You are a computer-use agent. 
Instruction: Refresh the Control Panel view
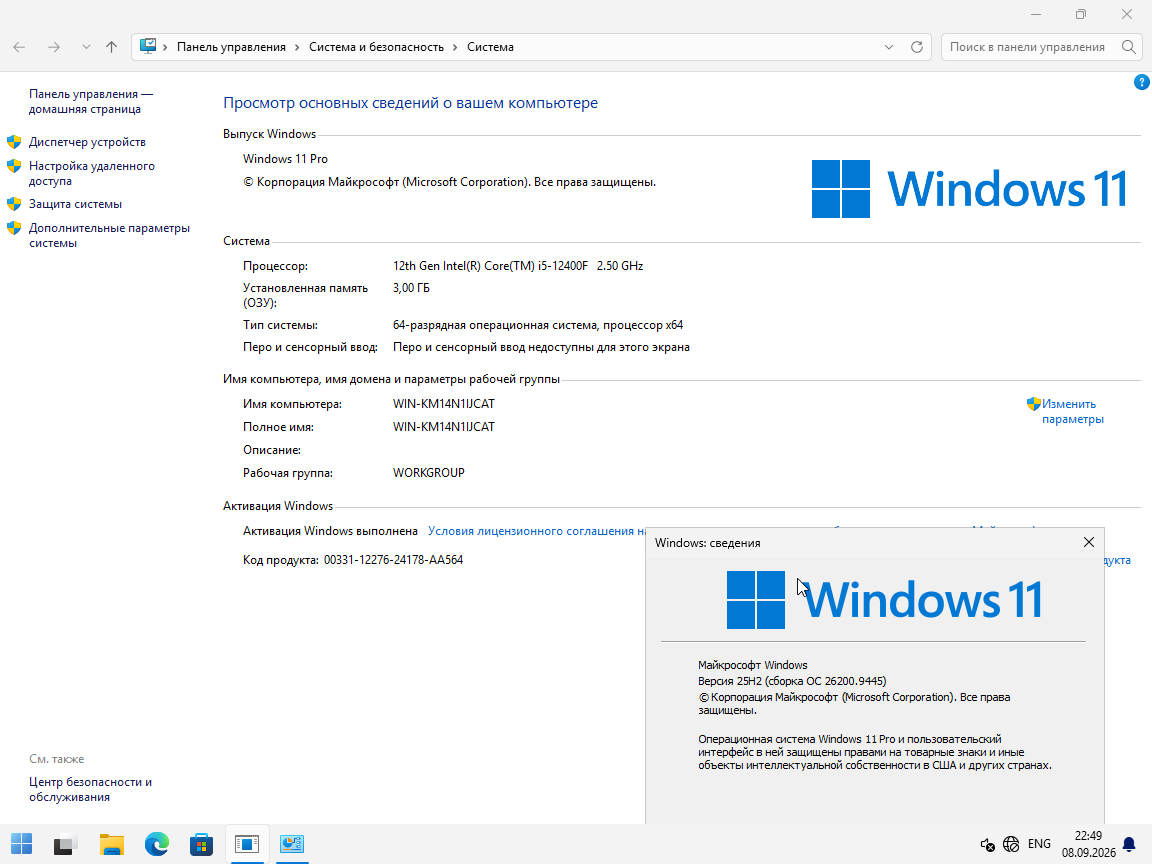click(917, 47)
